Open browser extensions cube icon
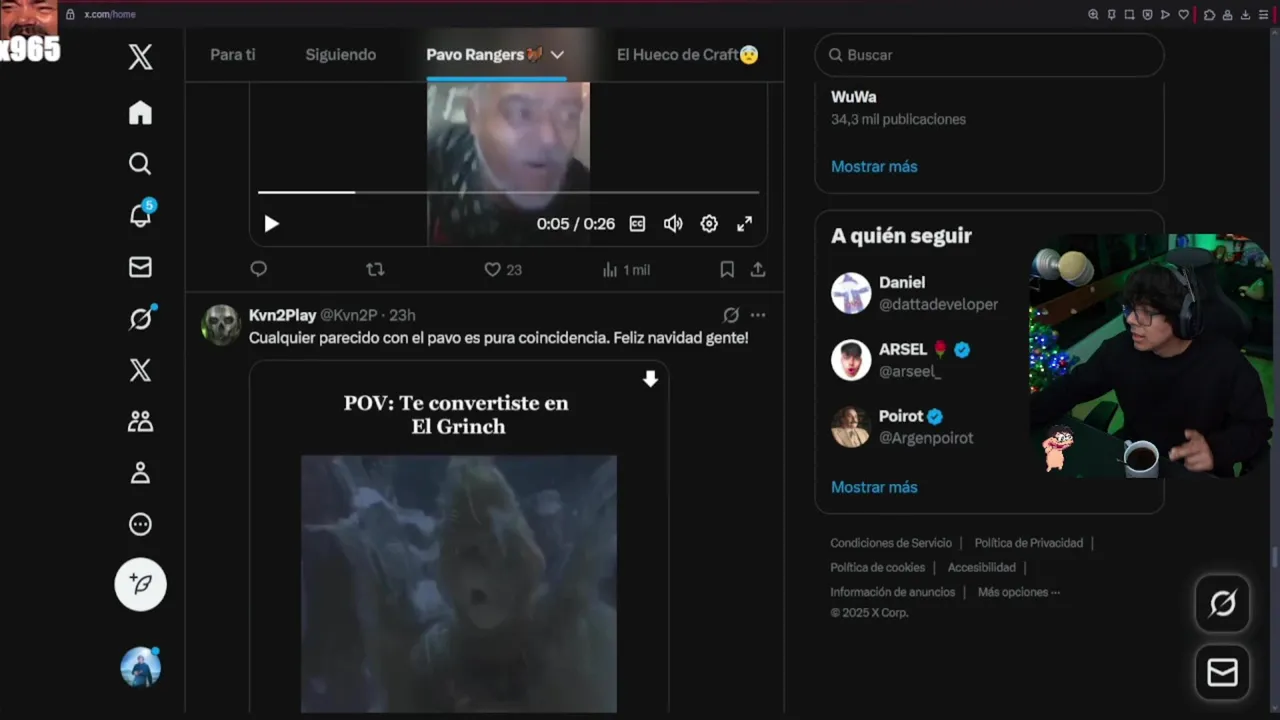The height and width of the screenshot is (720, 1280). pos(1209,15)
